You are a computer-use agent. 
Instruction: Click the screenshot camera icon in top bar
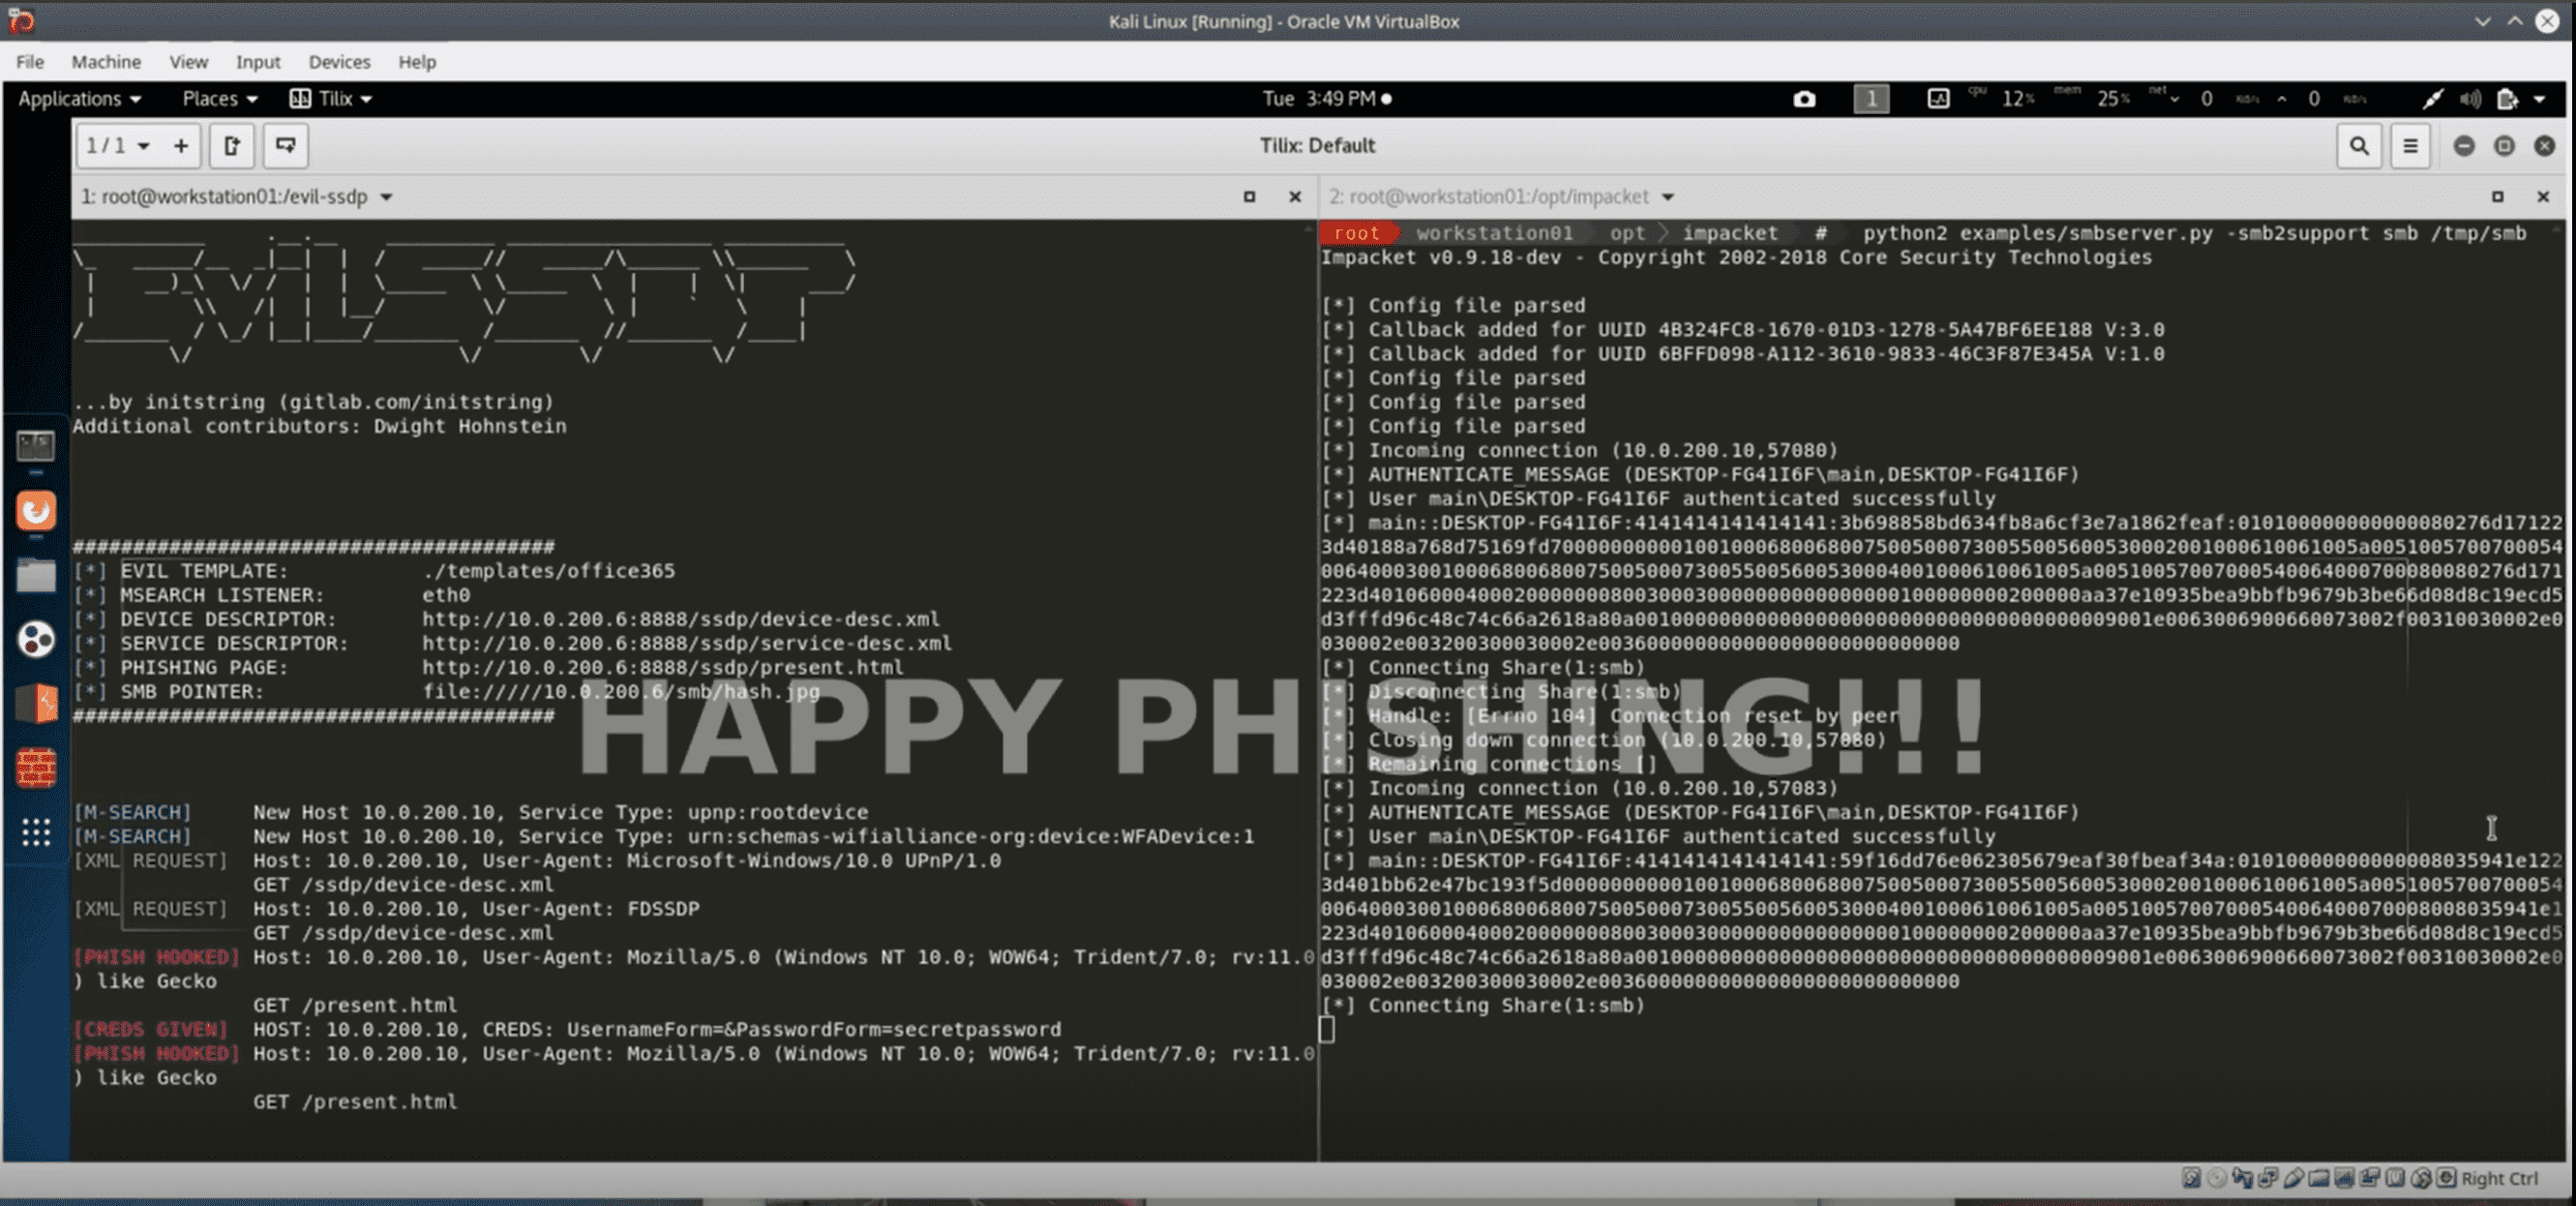point(1804,99)
